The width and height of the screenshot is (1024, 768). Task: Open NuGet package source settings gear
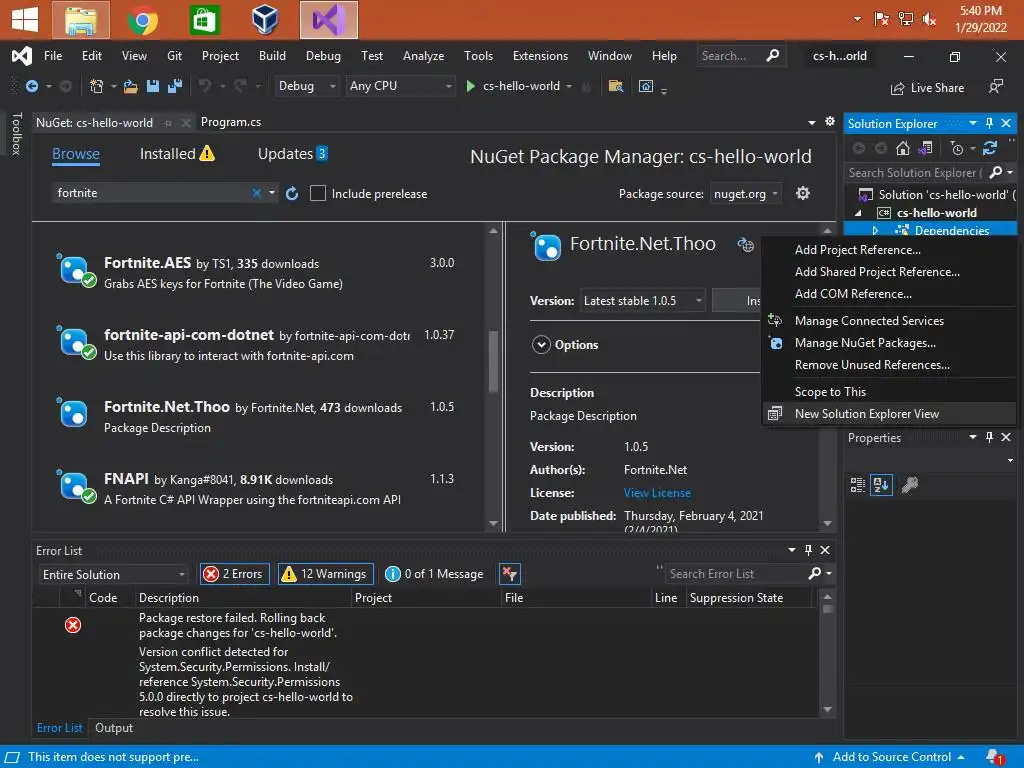[x=803, y=193]
